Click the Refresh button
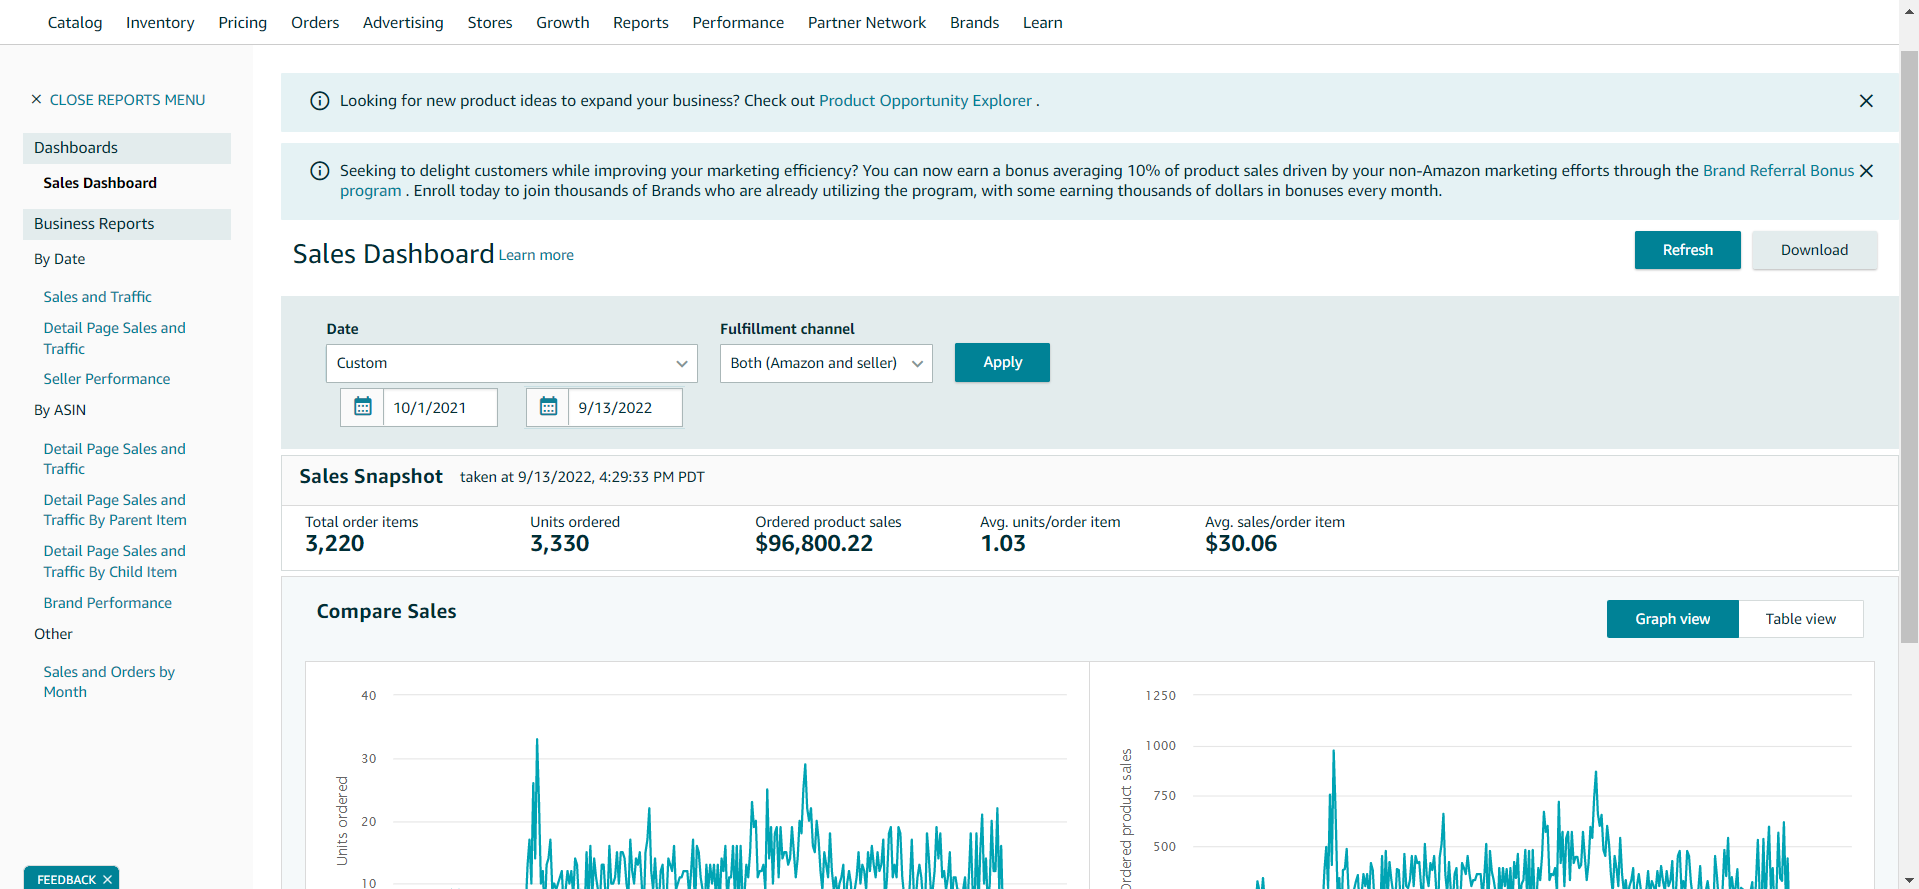Image resolution: width=1919 pixels, height=889 pixels. (x=1688, y=250)
